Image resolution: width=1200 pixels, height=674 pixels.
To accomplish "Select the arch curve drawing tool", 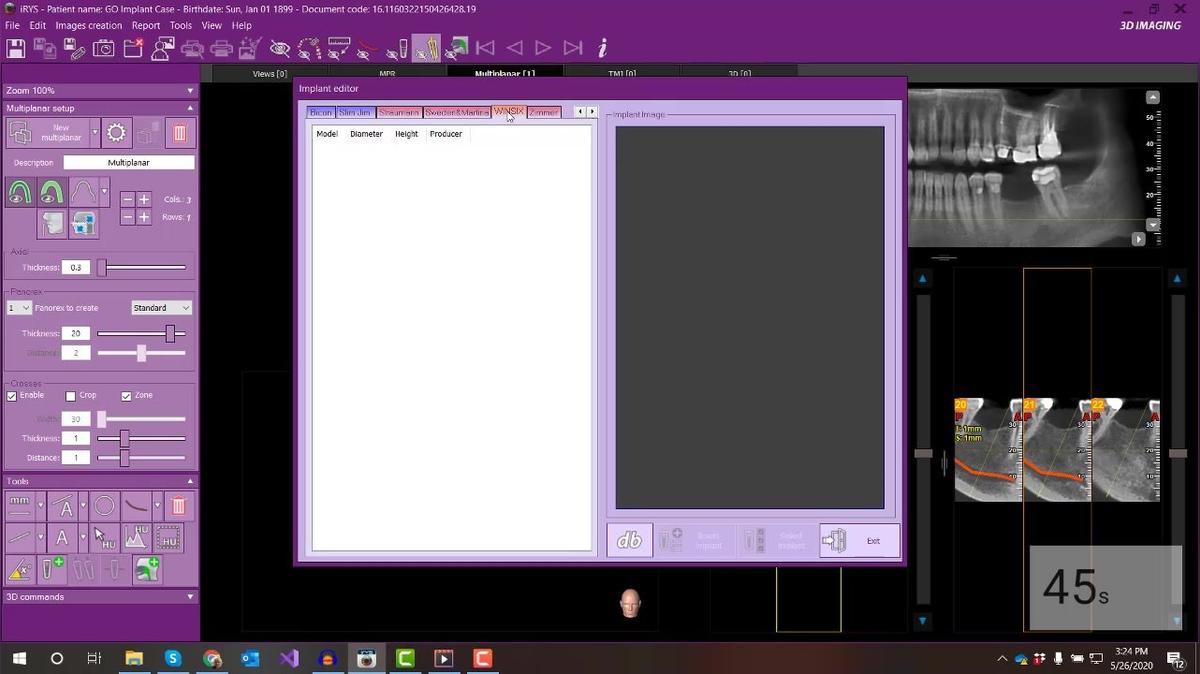I will tap(83, 192).
